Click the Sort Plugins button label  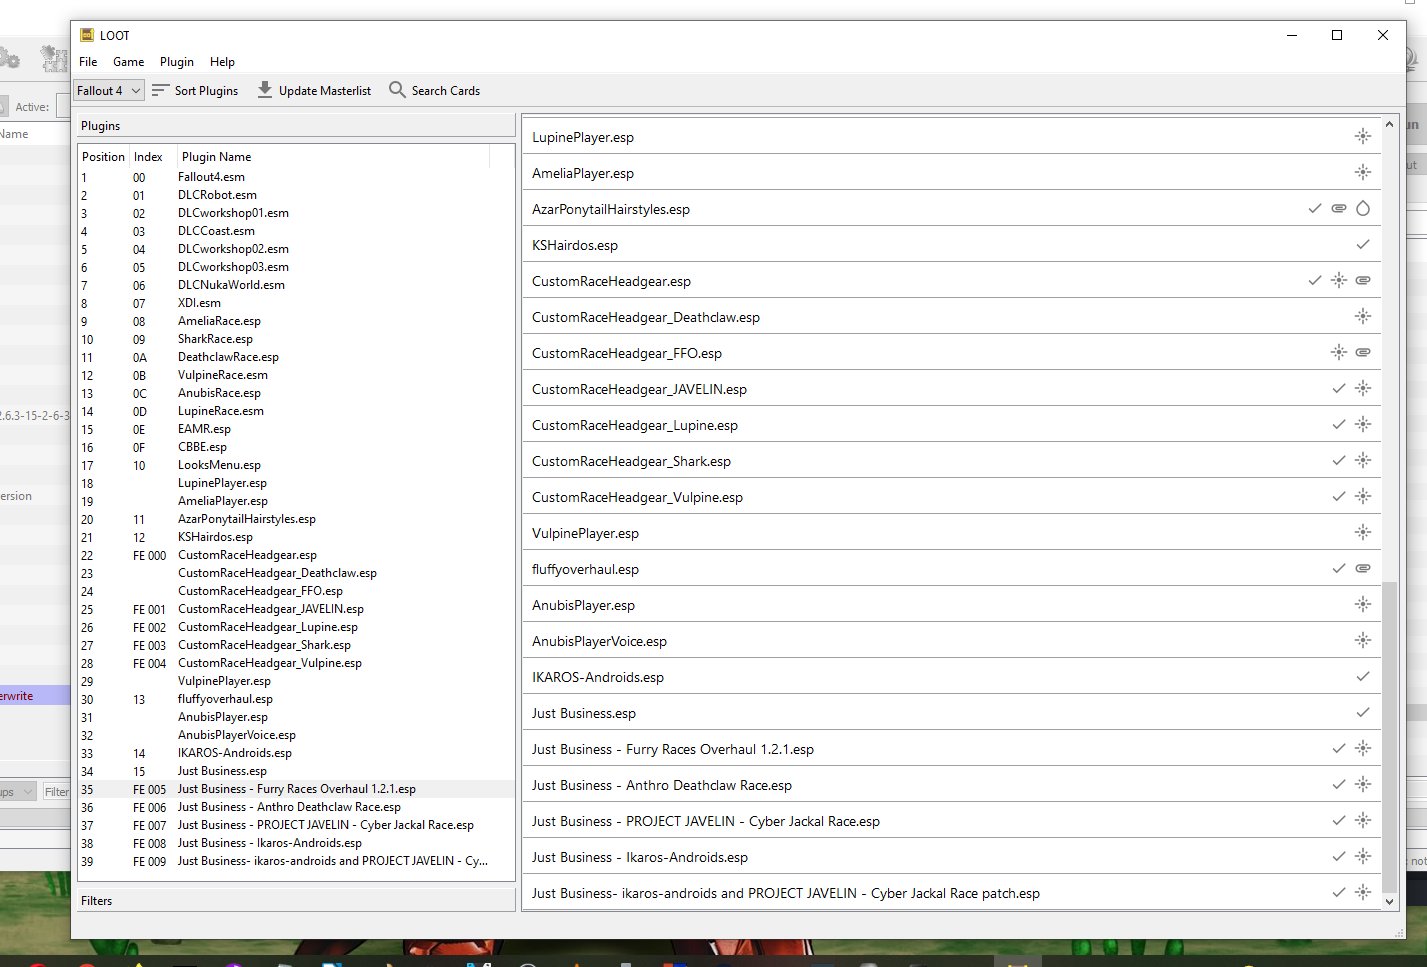point(206,91)
